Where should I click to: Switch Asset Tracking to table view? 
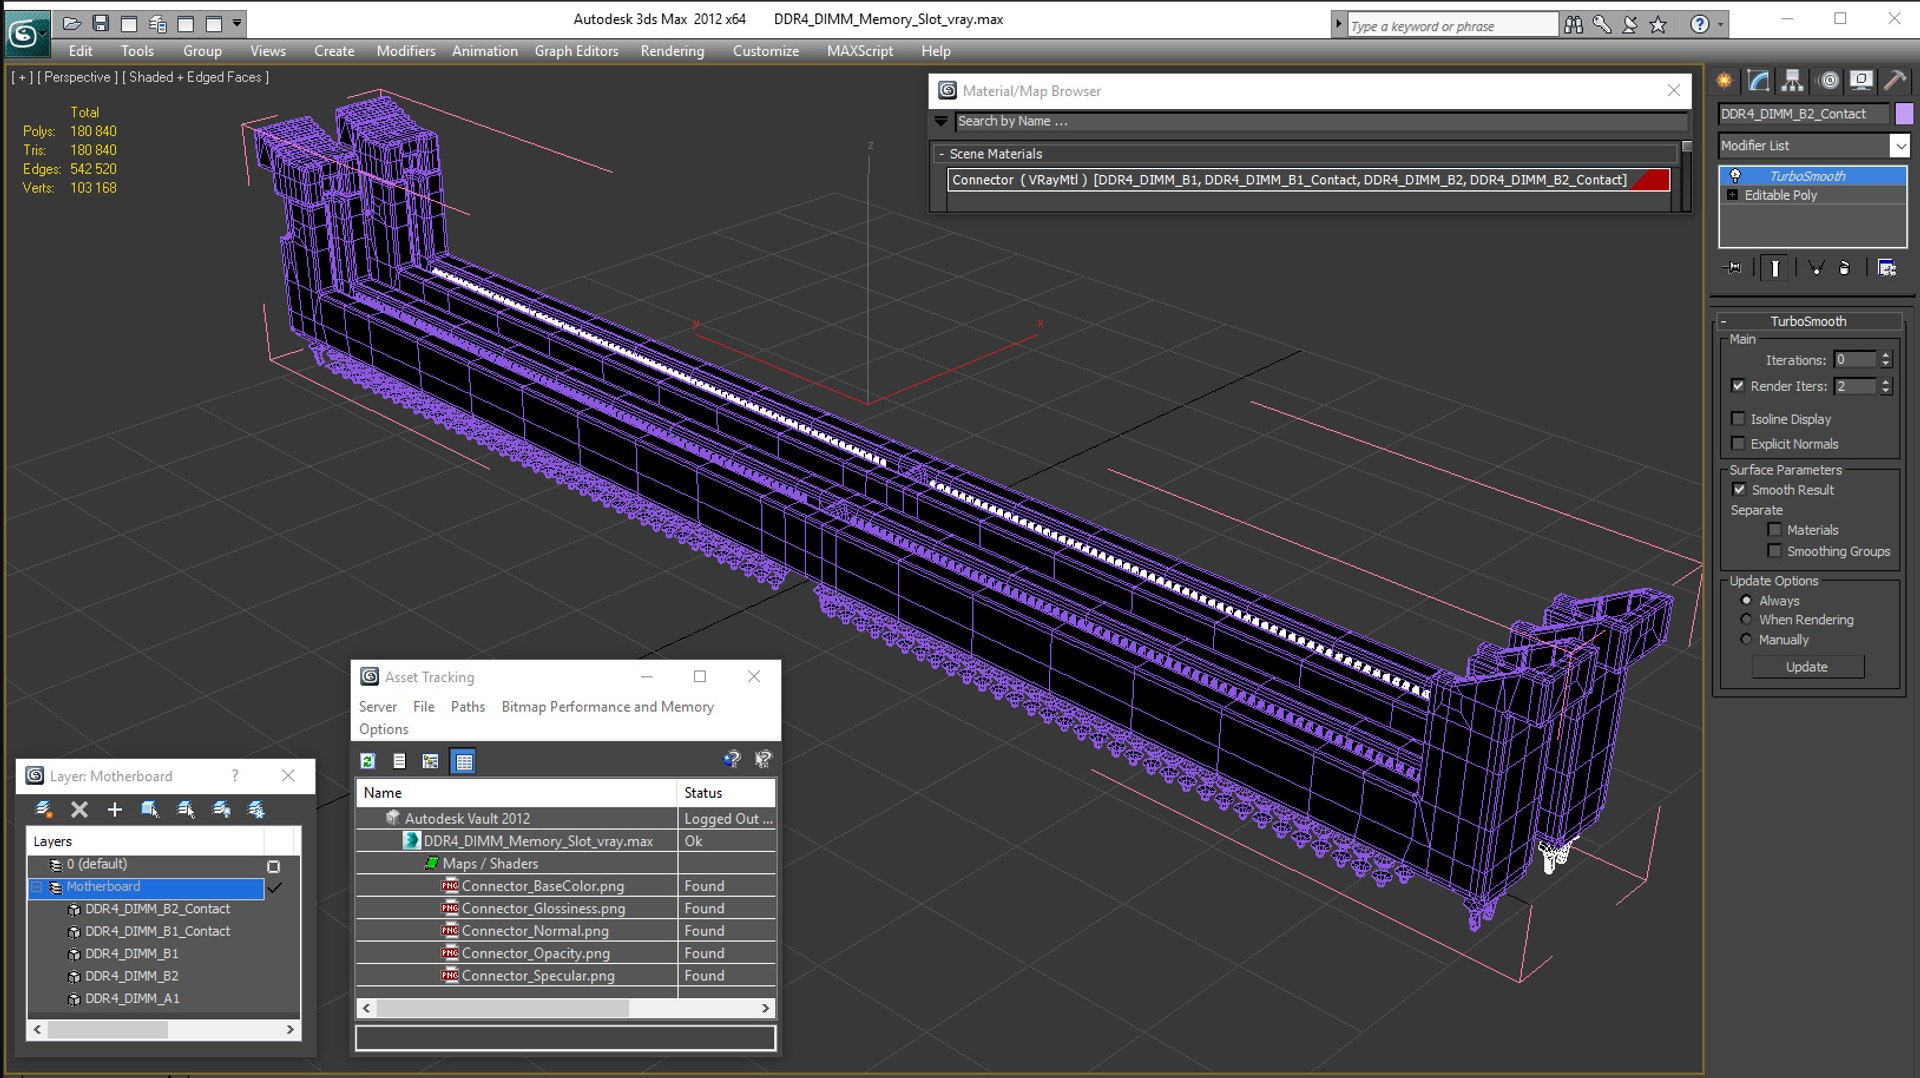click(x=463, y=761)
